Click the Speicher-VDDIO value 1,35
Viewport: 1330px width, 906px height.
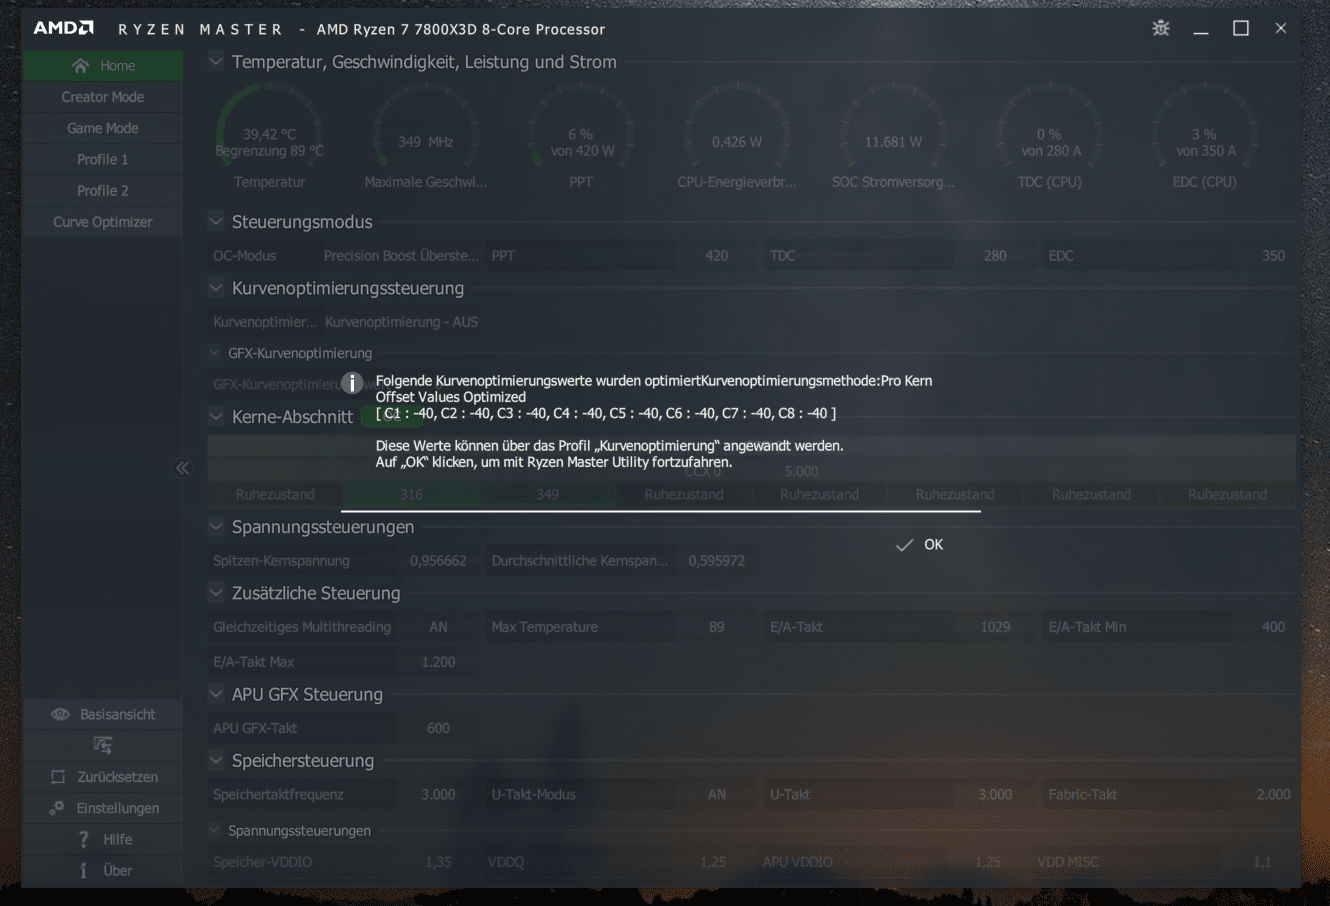point(438,862)
